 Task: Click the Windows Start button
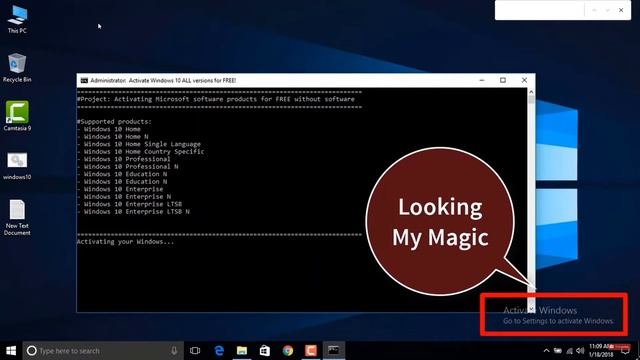11,350
